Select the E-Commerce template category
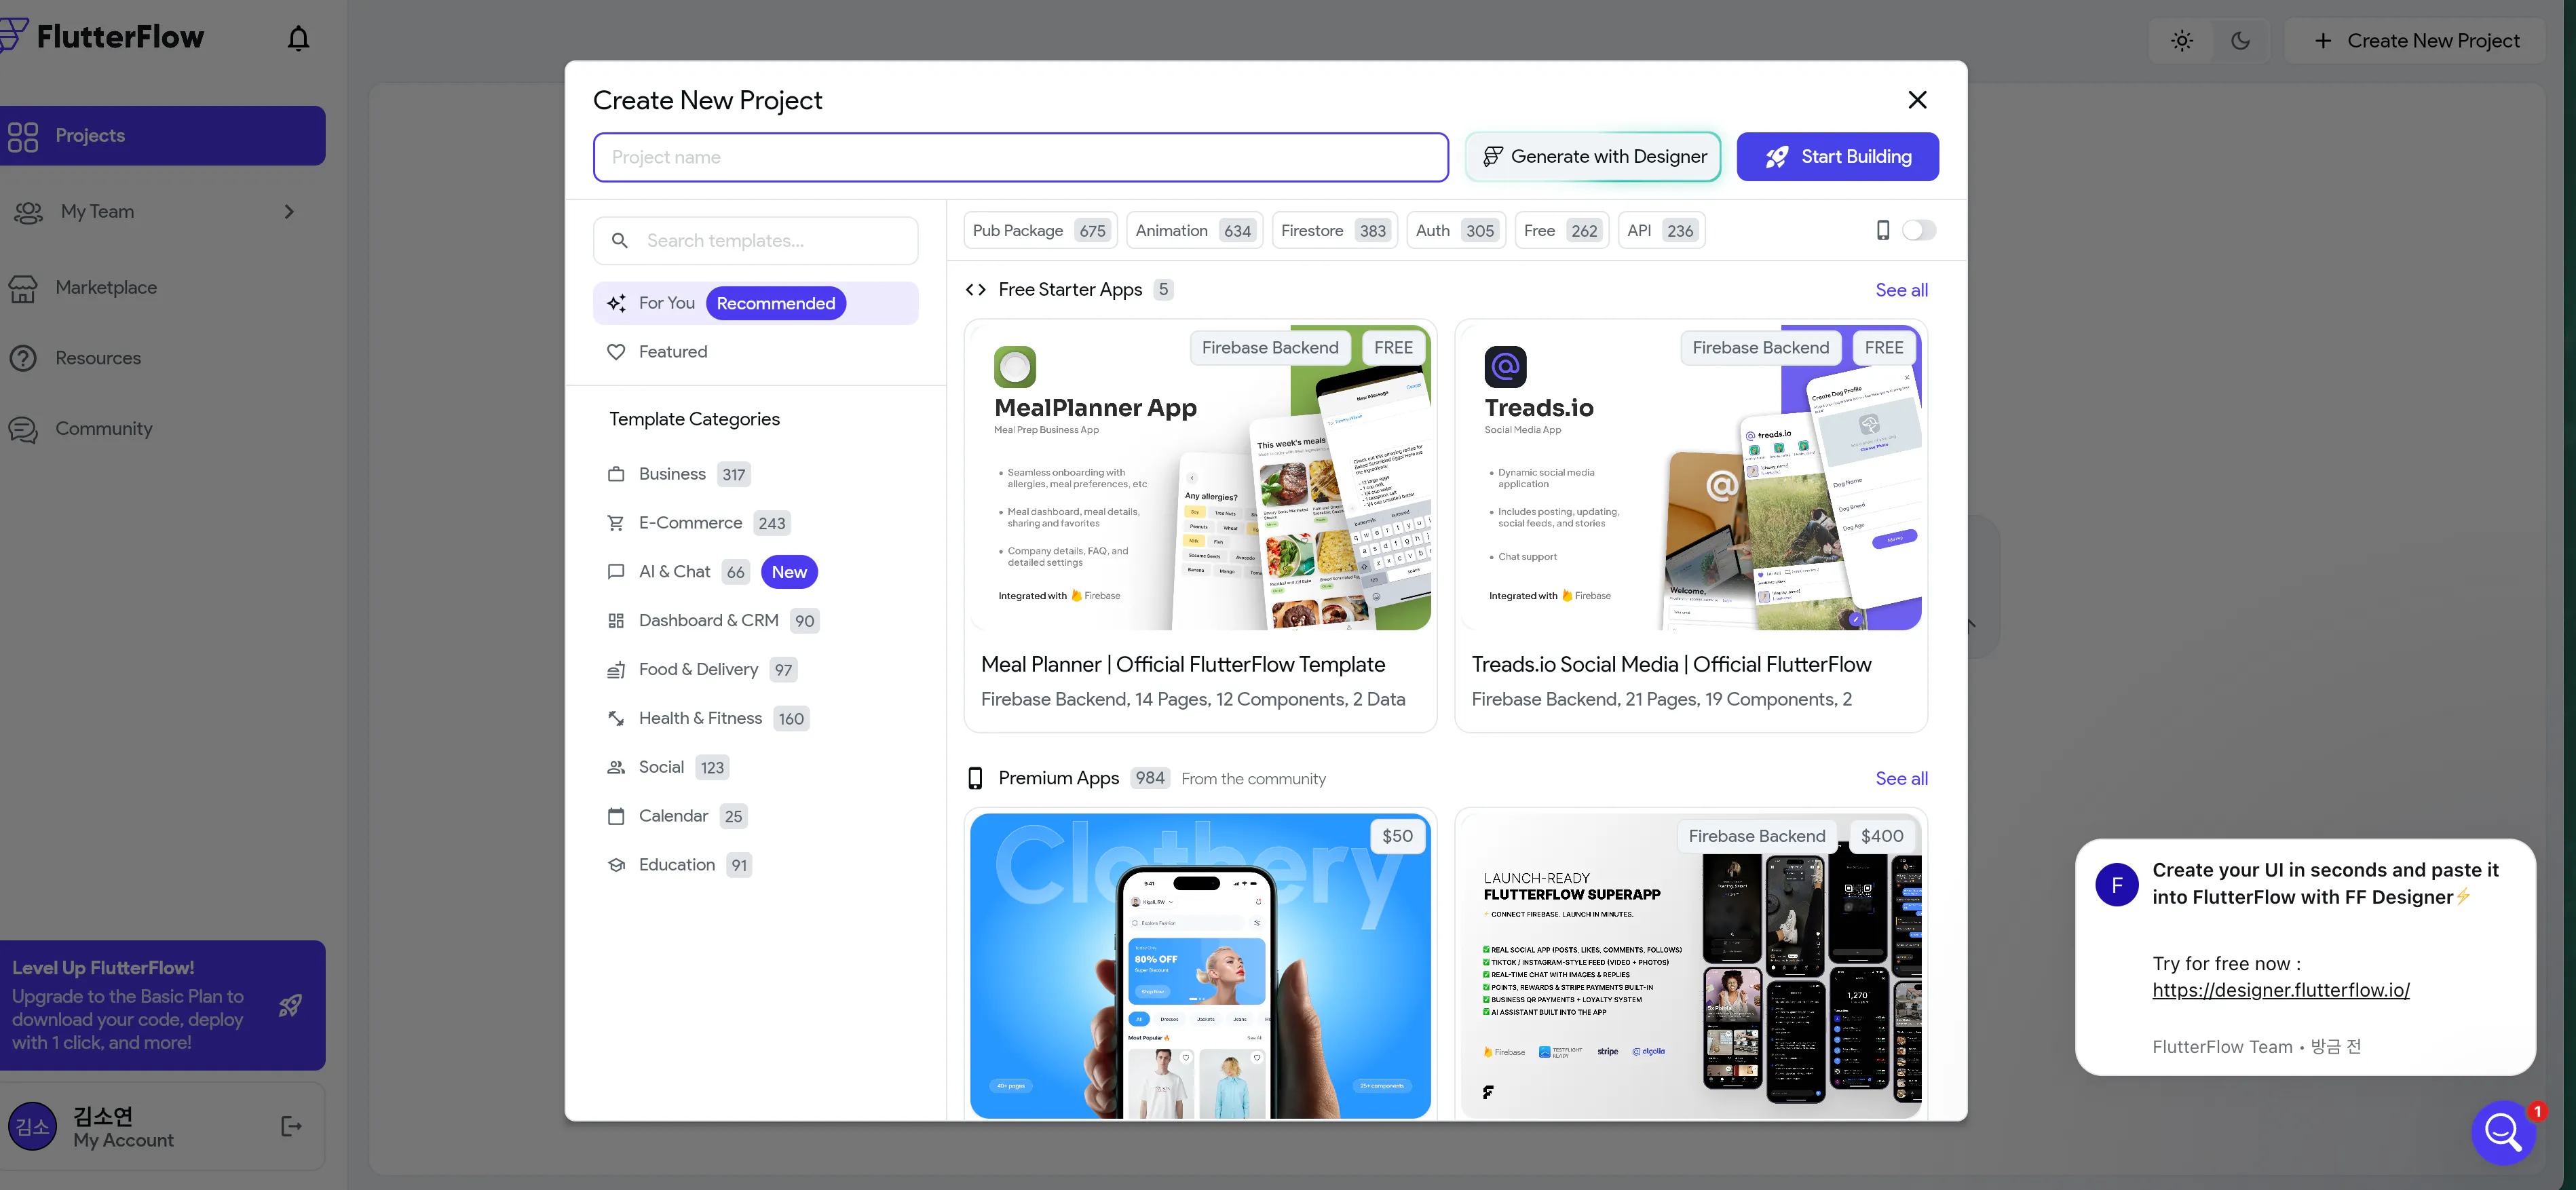Viewport: 2576px width, 1190px height. point(698,523)
